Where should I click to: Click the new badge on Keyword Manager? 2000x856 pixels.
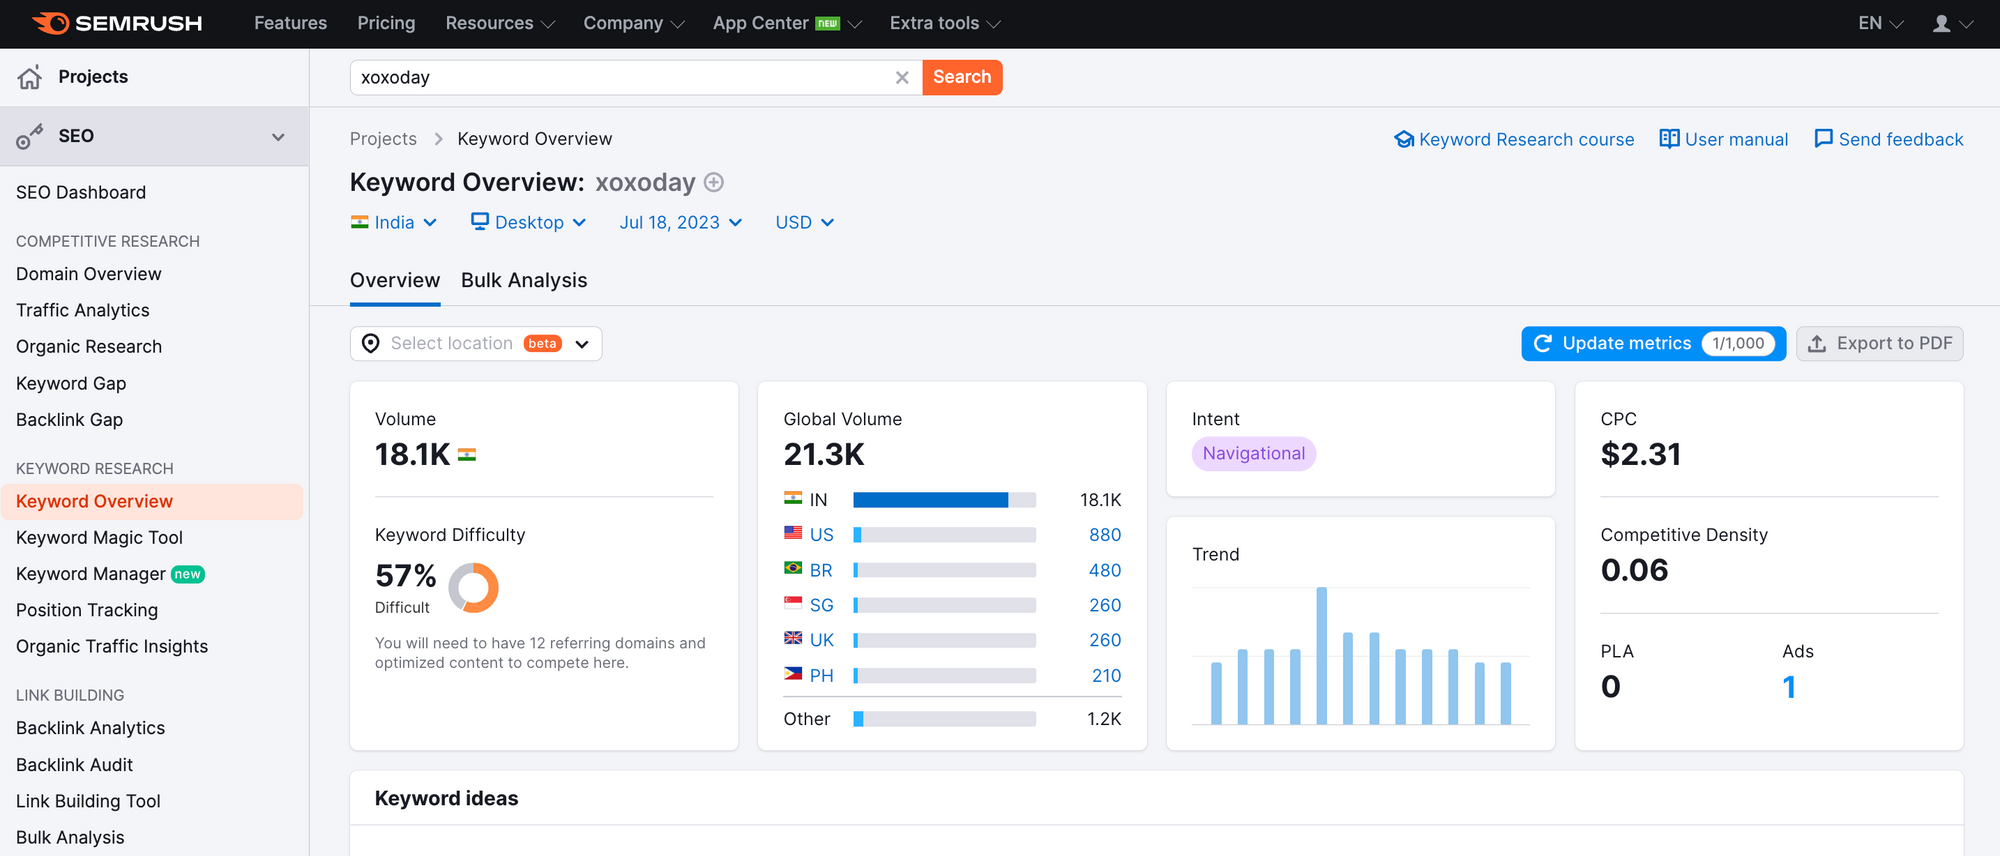click(x=188, y=574)
